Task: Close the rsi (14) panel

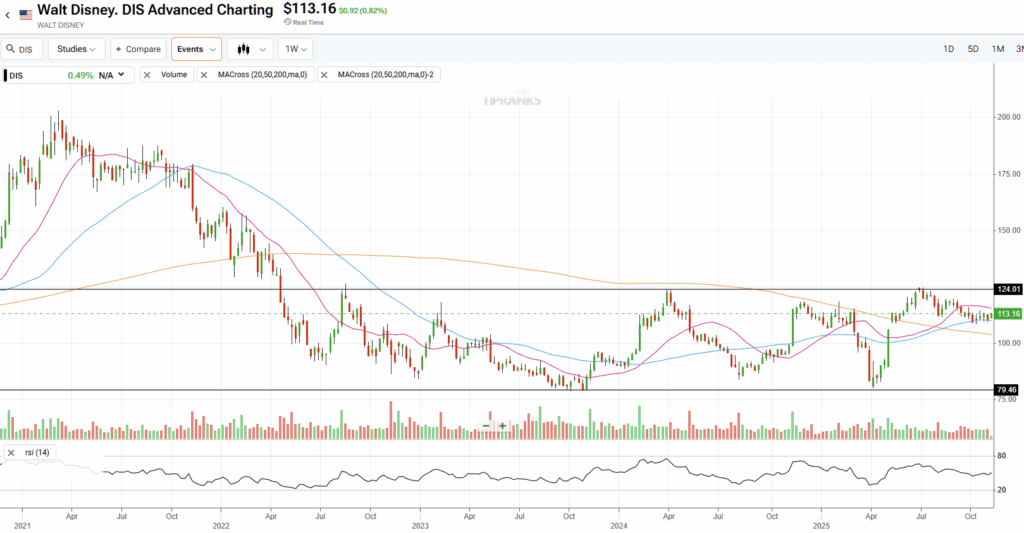Action: coord(11,453)
